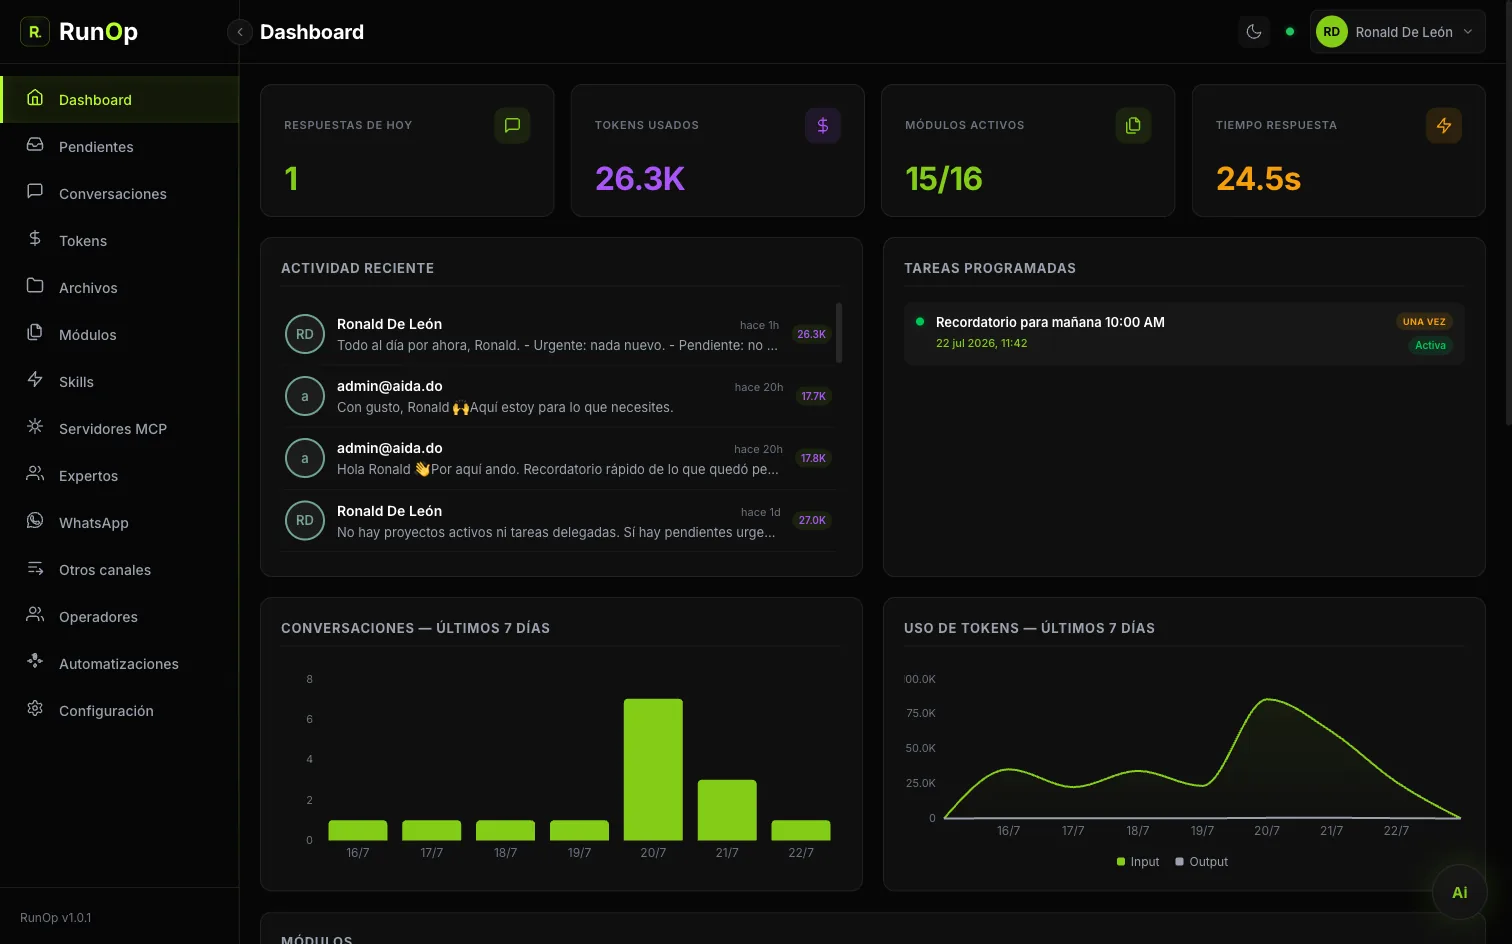Click the 16/7 bar in conversaciones chart
The image size is (1512, 944).
point(358,830)
